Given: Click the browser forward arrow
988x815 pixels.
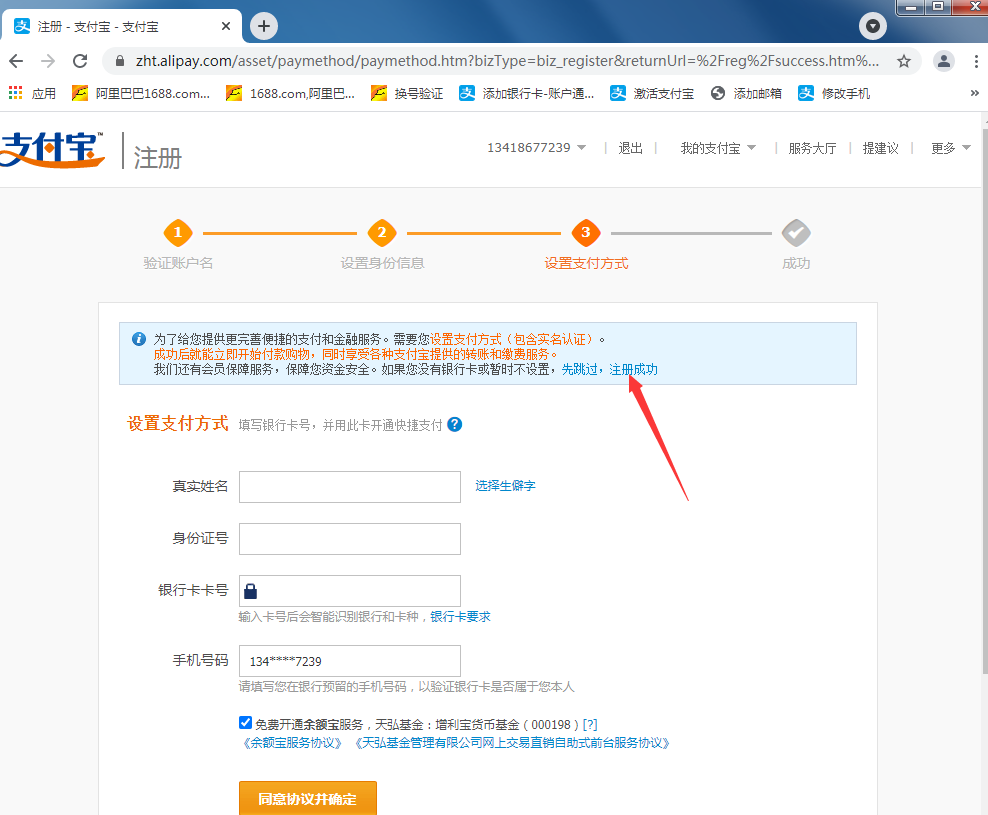Looking at the screenshot, I should coord(48,61).
